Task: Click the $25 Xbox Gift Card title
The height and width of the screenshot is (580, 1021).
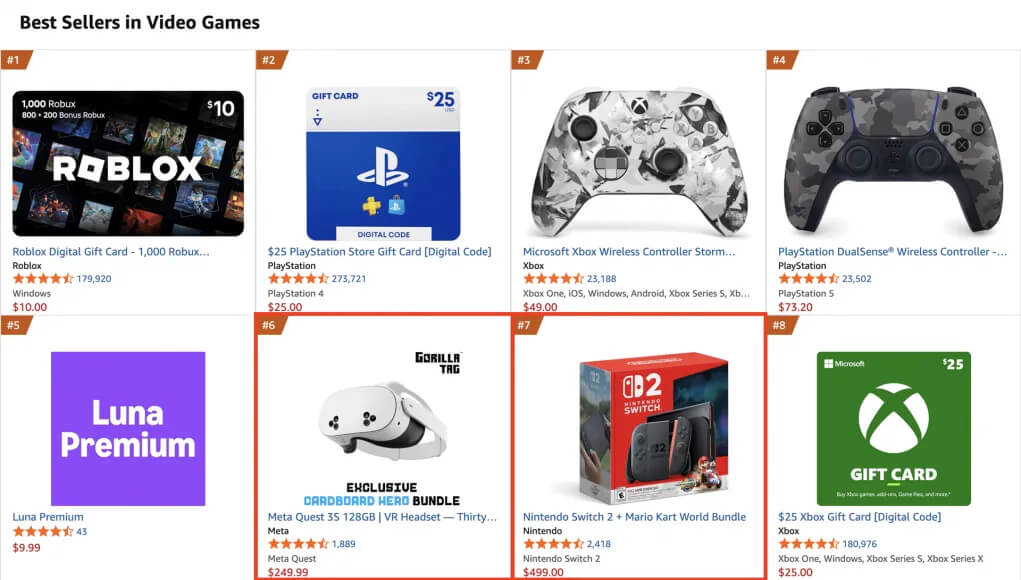Action: click(859, 517)
